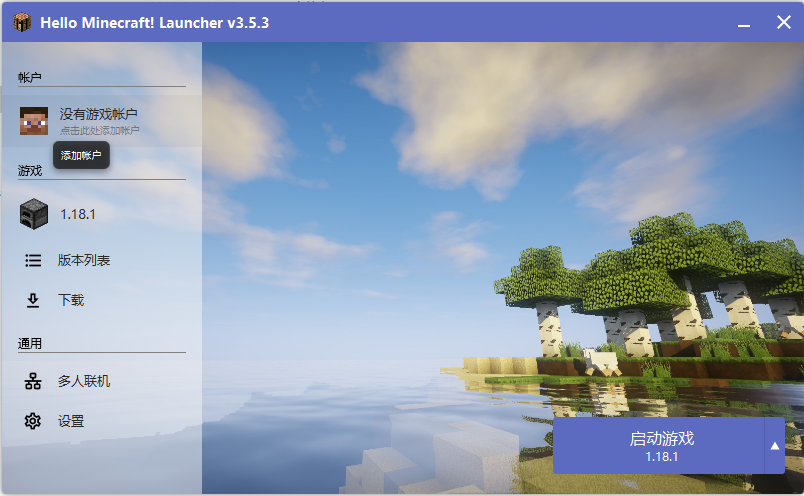Open the 设置 settings label

pos(71,421)
